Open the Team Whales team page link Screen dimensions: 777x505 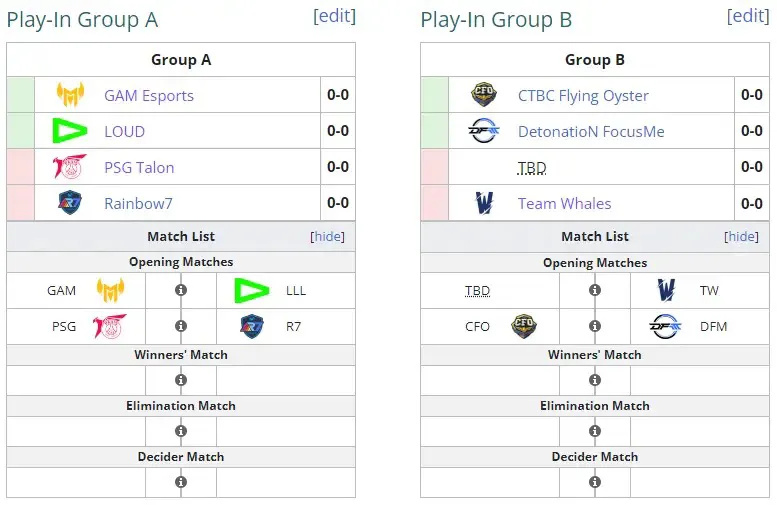pyautogui.click(x=564, y=203)
